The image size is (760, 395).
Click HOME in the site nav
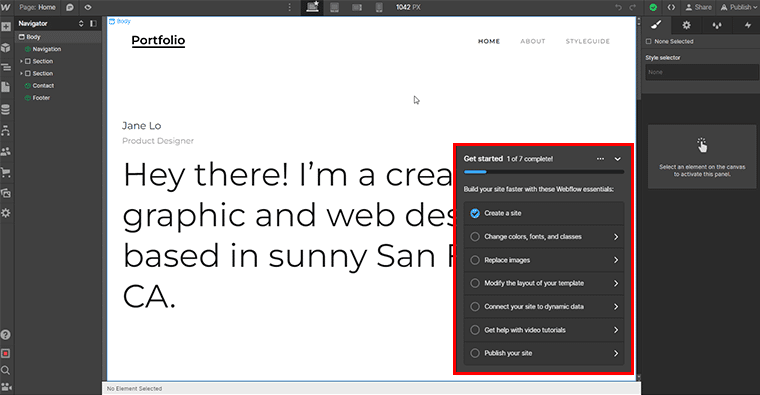click(x=489, y=42)
